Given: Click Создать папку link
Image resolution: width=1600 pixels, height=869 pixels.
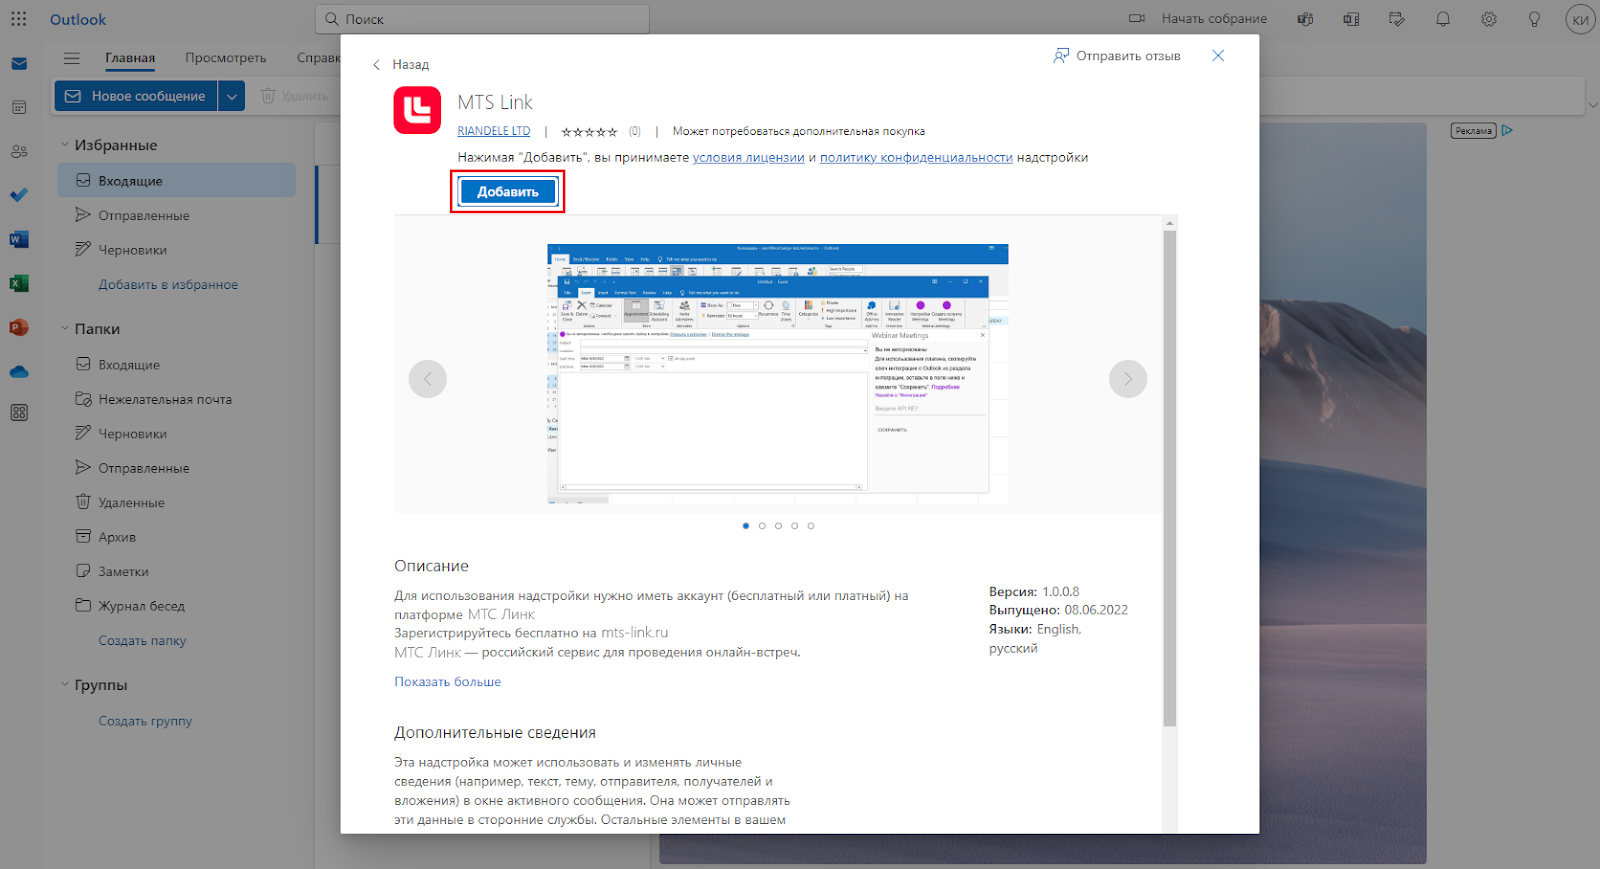Looking at the screenshot, I should [x=142, y=641].
